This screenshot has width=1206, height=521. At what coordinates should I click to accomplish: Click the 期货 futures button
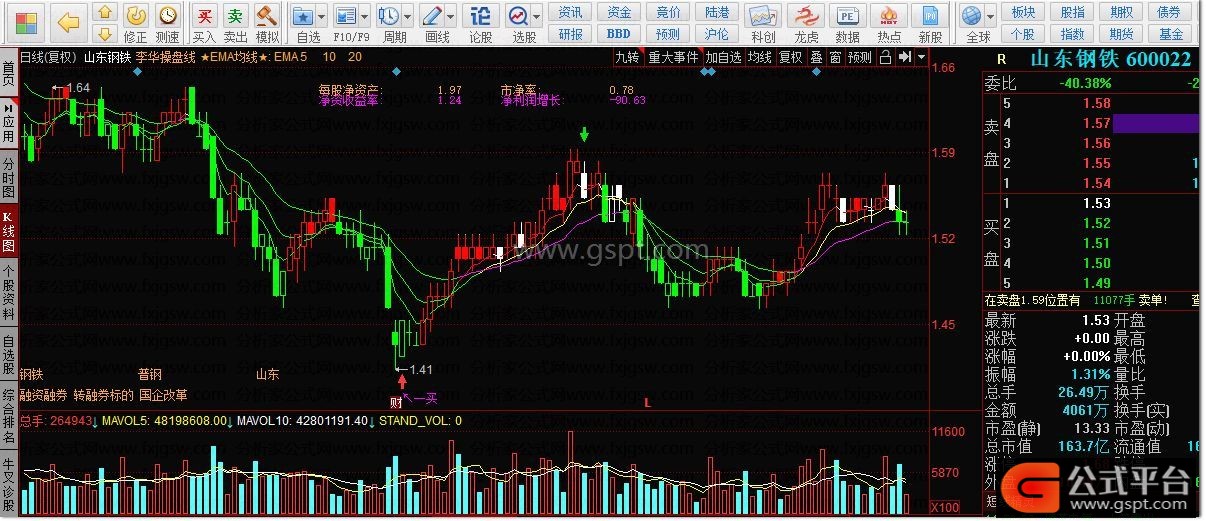1120,34
